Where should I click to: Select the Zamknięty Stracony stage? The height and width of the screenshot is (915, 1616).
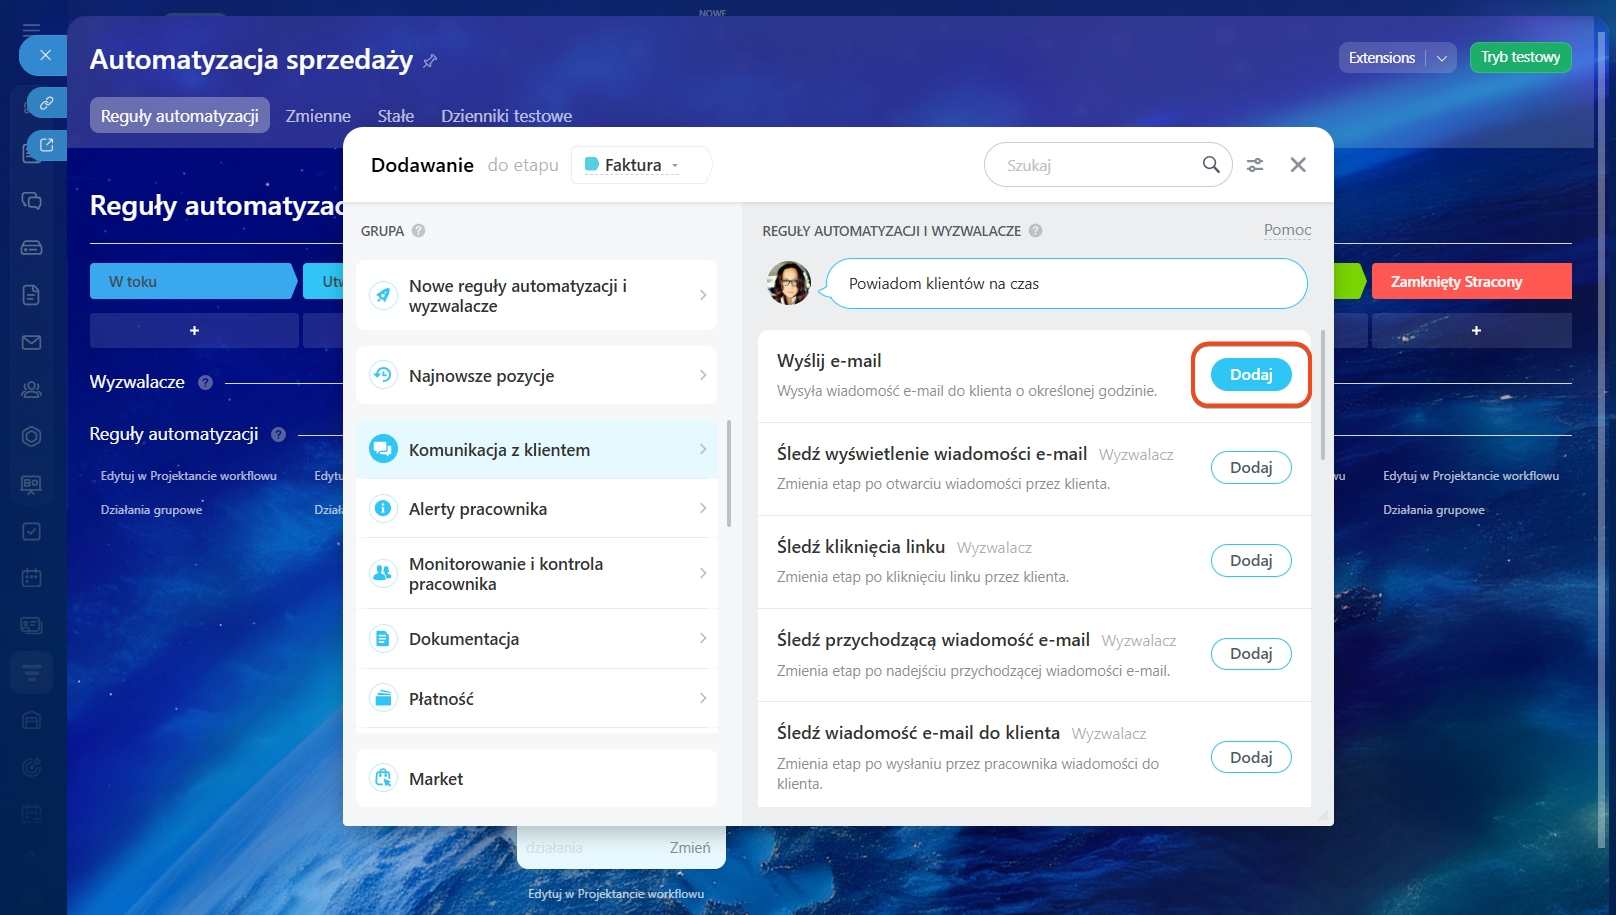coord(1470,282)
